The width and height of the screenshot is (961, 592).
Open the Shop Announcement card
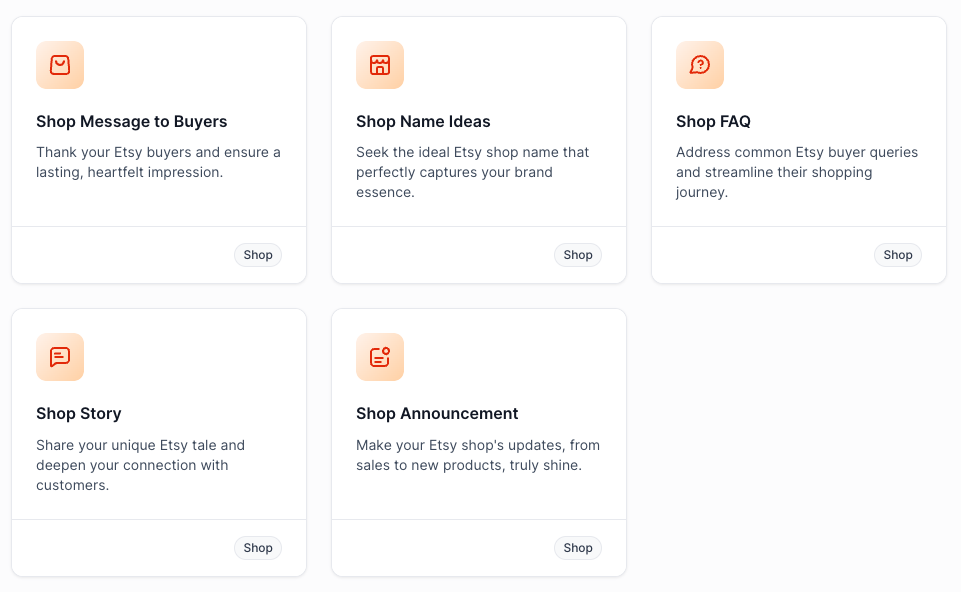[x=478, y=440]
